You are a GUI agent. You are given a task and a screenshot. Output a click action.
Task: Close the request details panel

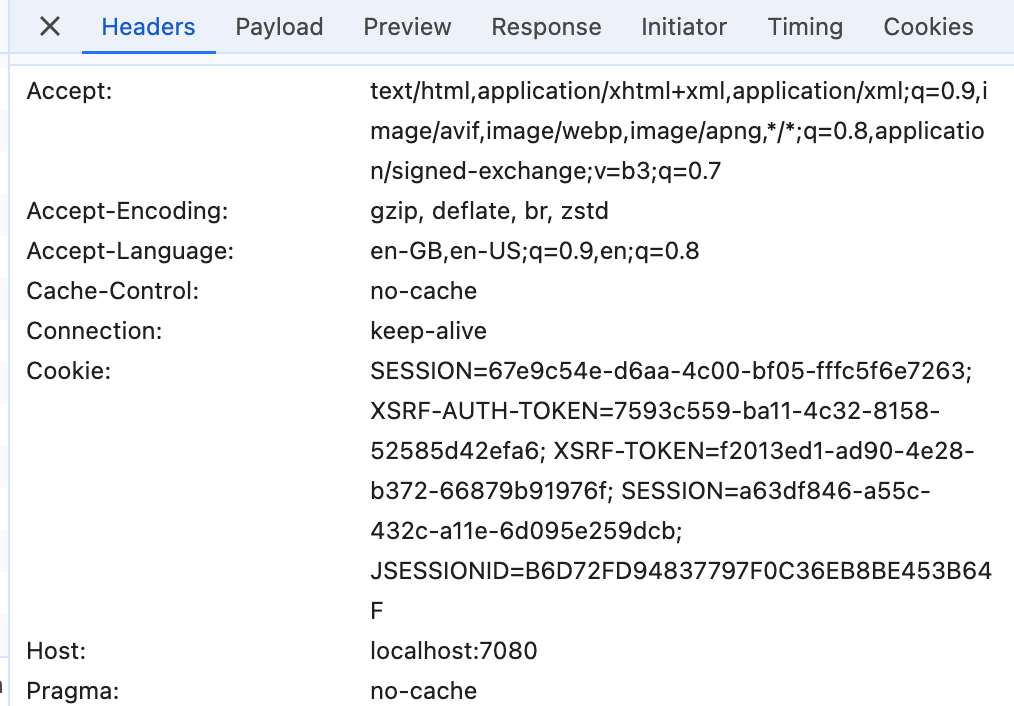pyautogui.click(x=50, y=27)
